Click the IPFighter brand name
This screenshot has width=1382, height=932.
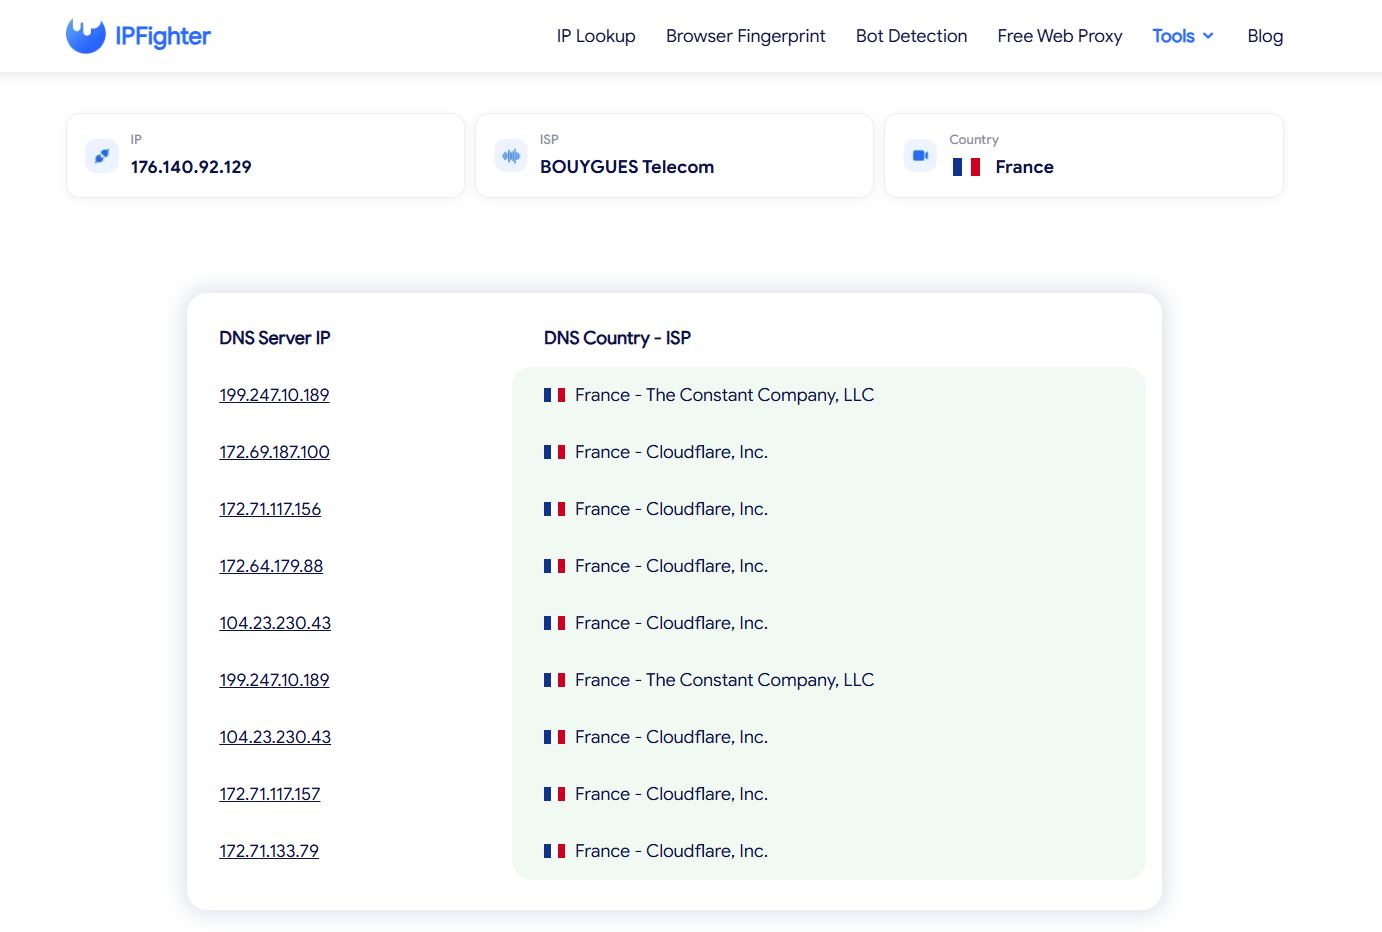(x=163, y=37)
